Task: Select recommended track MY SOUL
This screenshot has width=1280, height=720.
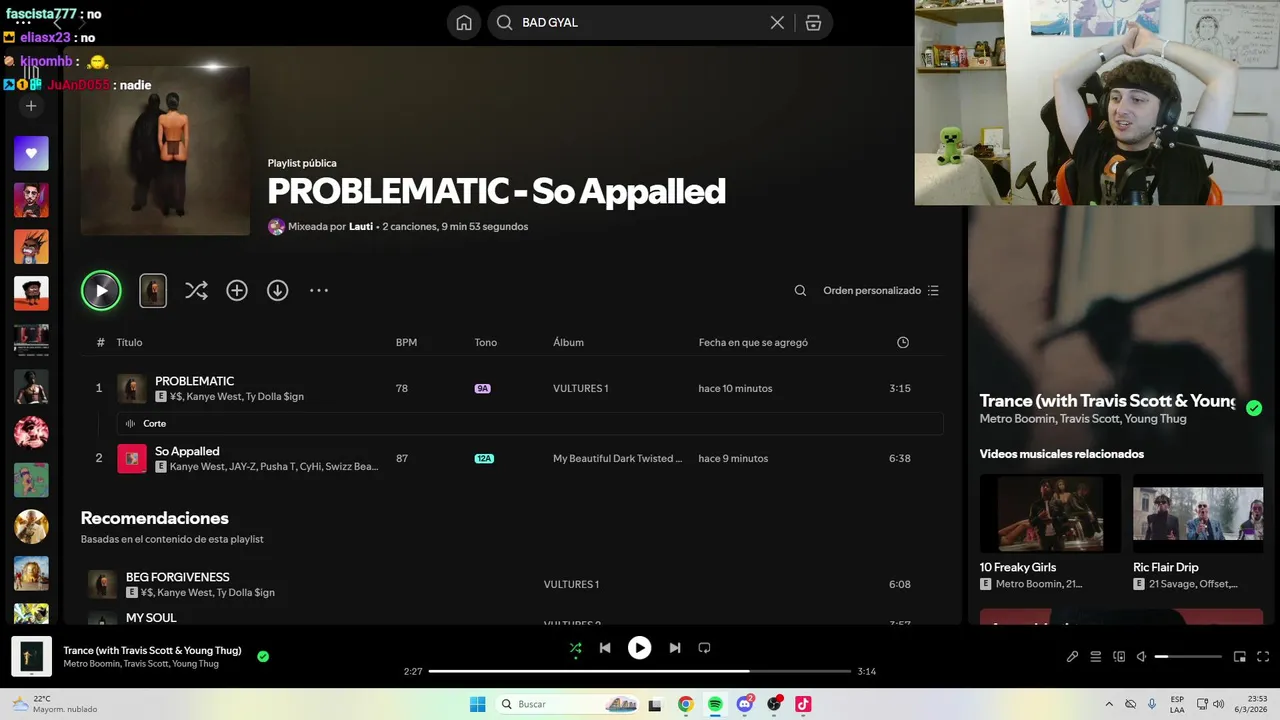Action: 151,618
